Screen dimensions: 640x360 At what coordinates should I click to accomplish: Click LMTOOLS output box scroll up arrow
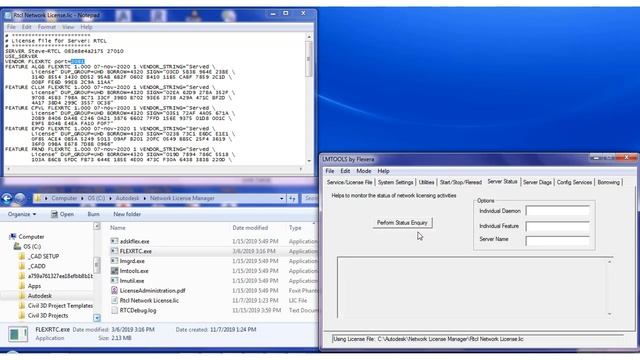tap(609, 262)
